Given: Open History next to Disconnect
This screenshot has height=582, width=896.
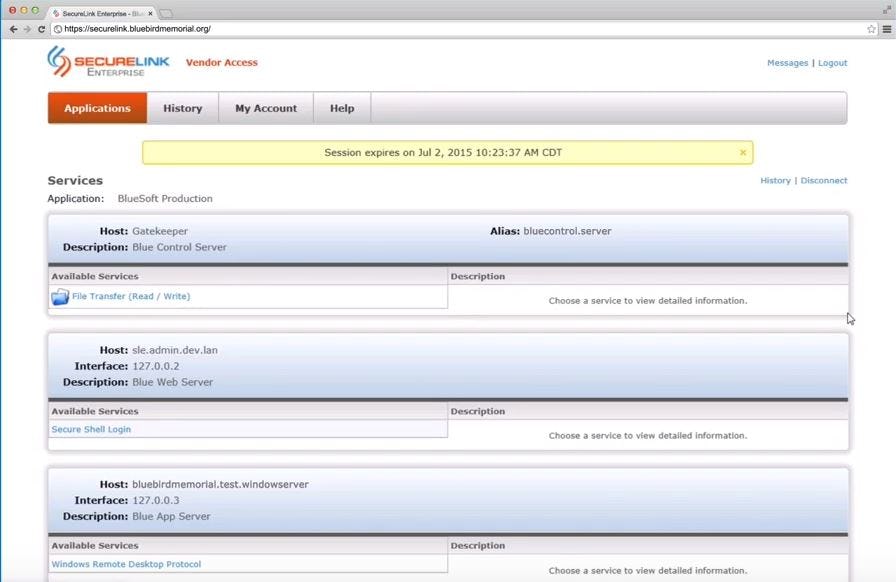Looking at the screenshot, I should pos(775,180).
